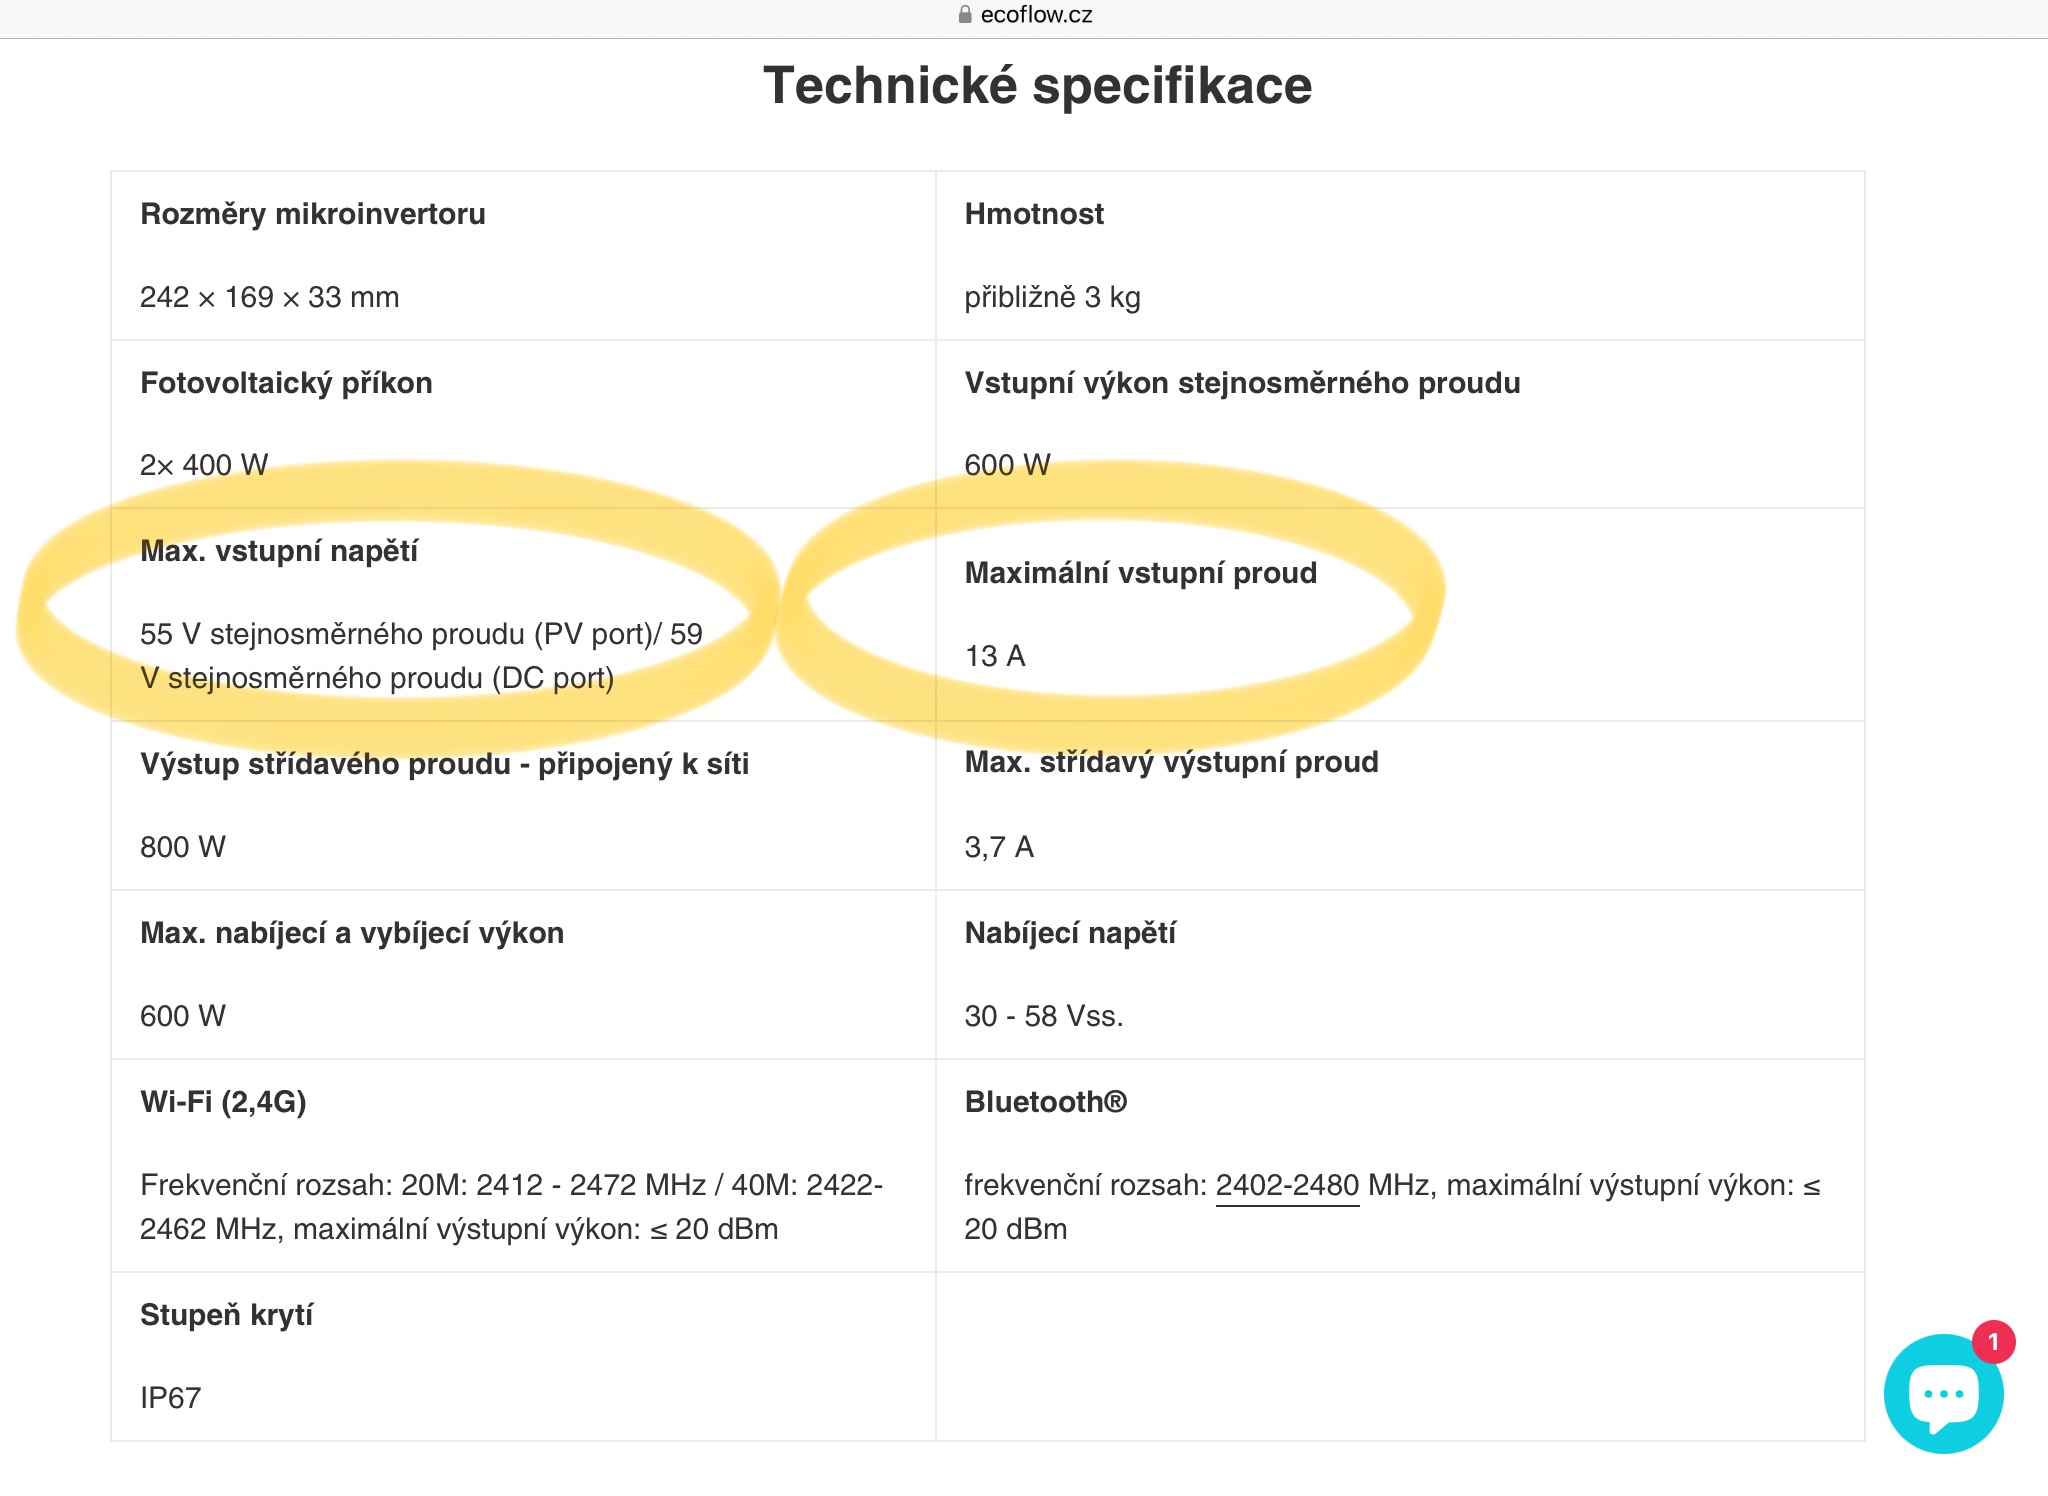Open the 2402-2480 underlined link

pos(1287,1185)
